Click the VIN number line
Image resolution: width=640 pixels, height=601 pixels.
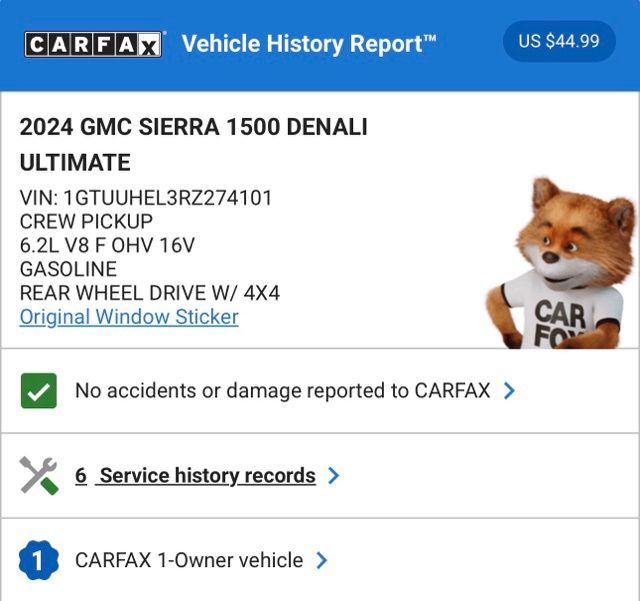point(146,198)
